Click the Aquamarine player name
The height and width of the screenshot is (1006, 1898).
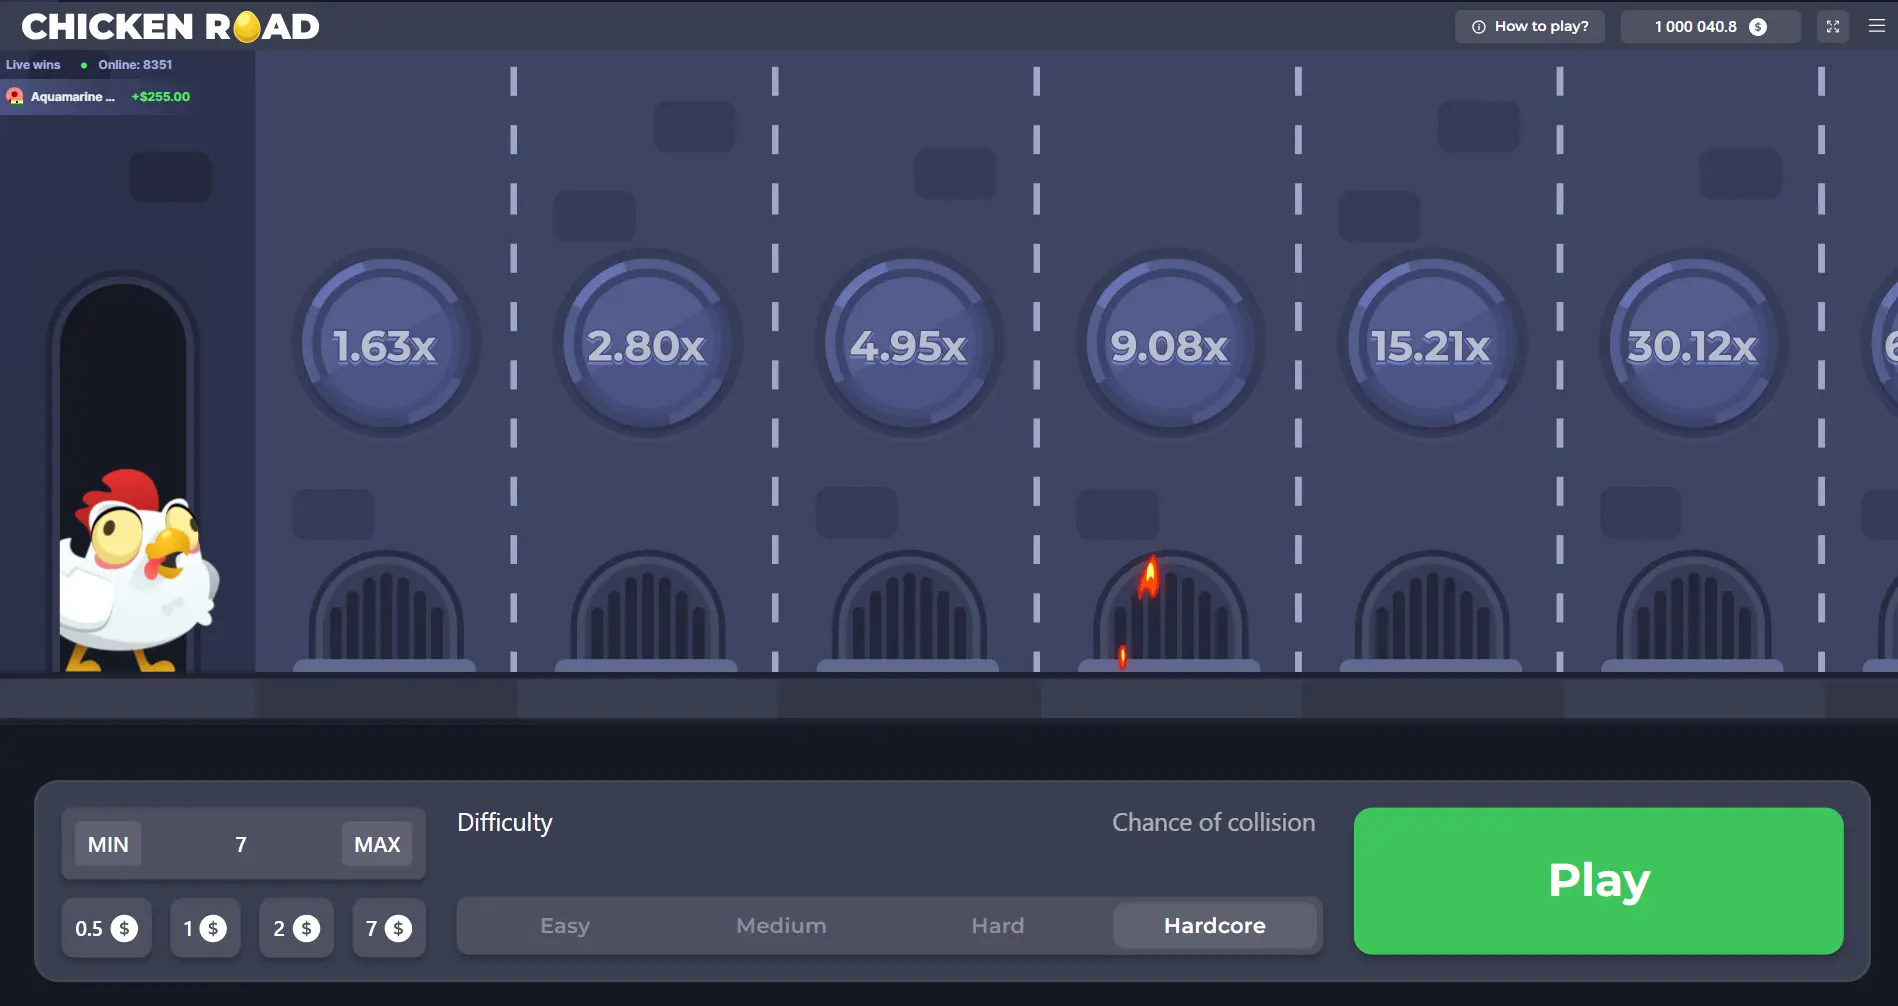[x=73, y=97]
